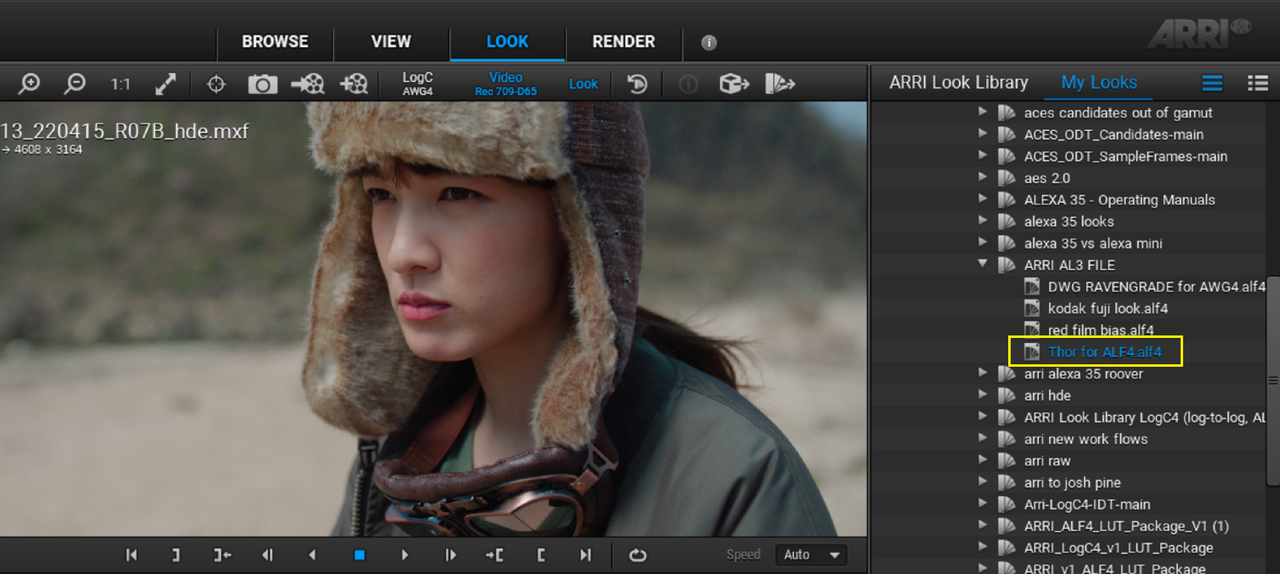Click the look file export icon
This screenshot has height=574, width=1280.
pos(780,84)
